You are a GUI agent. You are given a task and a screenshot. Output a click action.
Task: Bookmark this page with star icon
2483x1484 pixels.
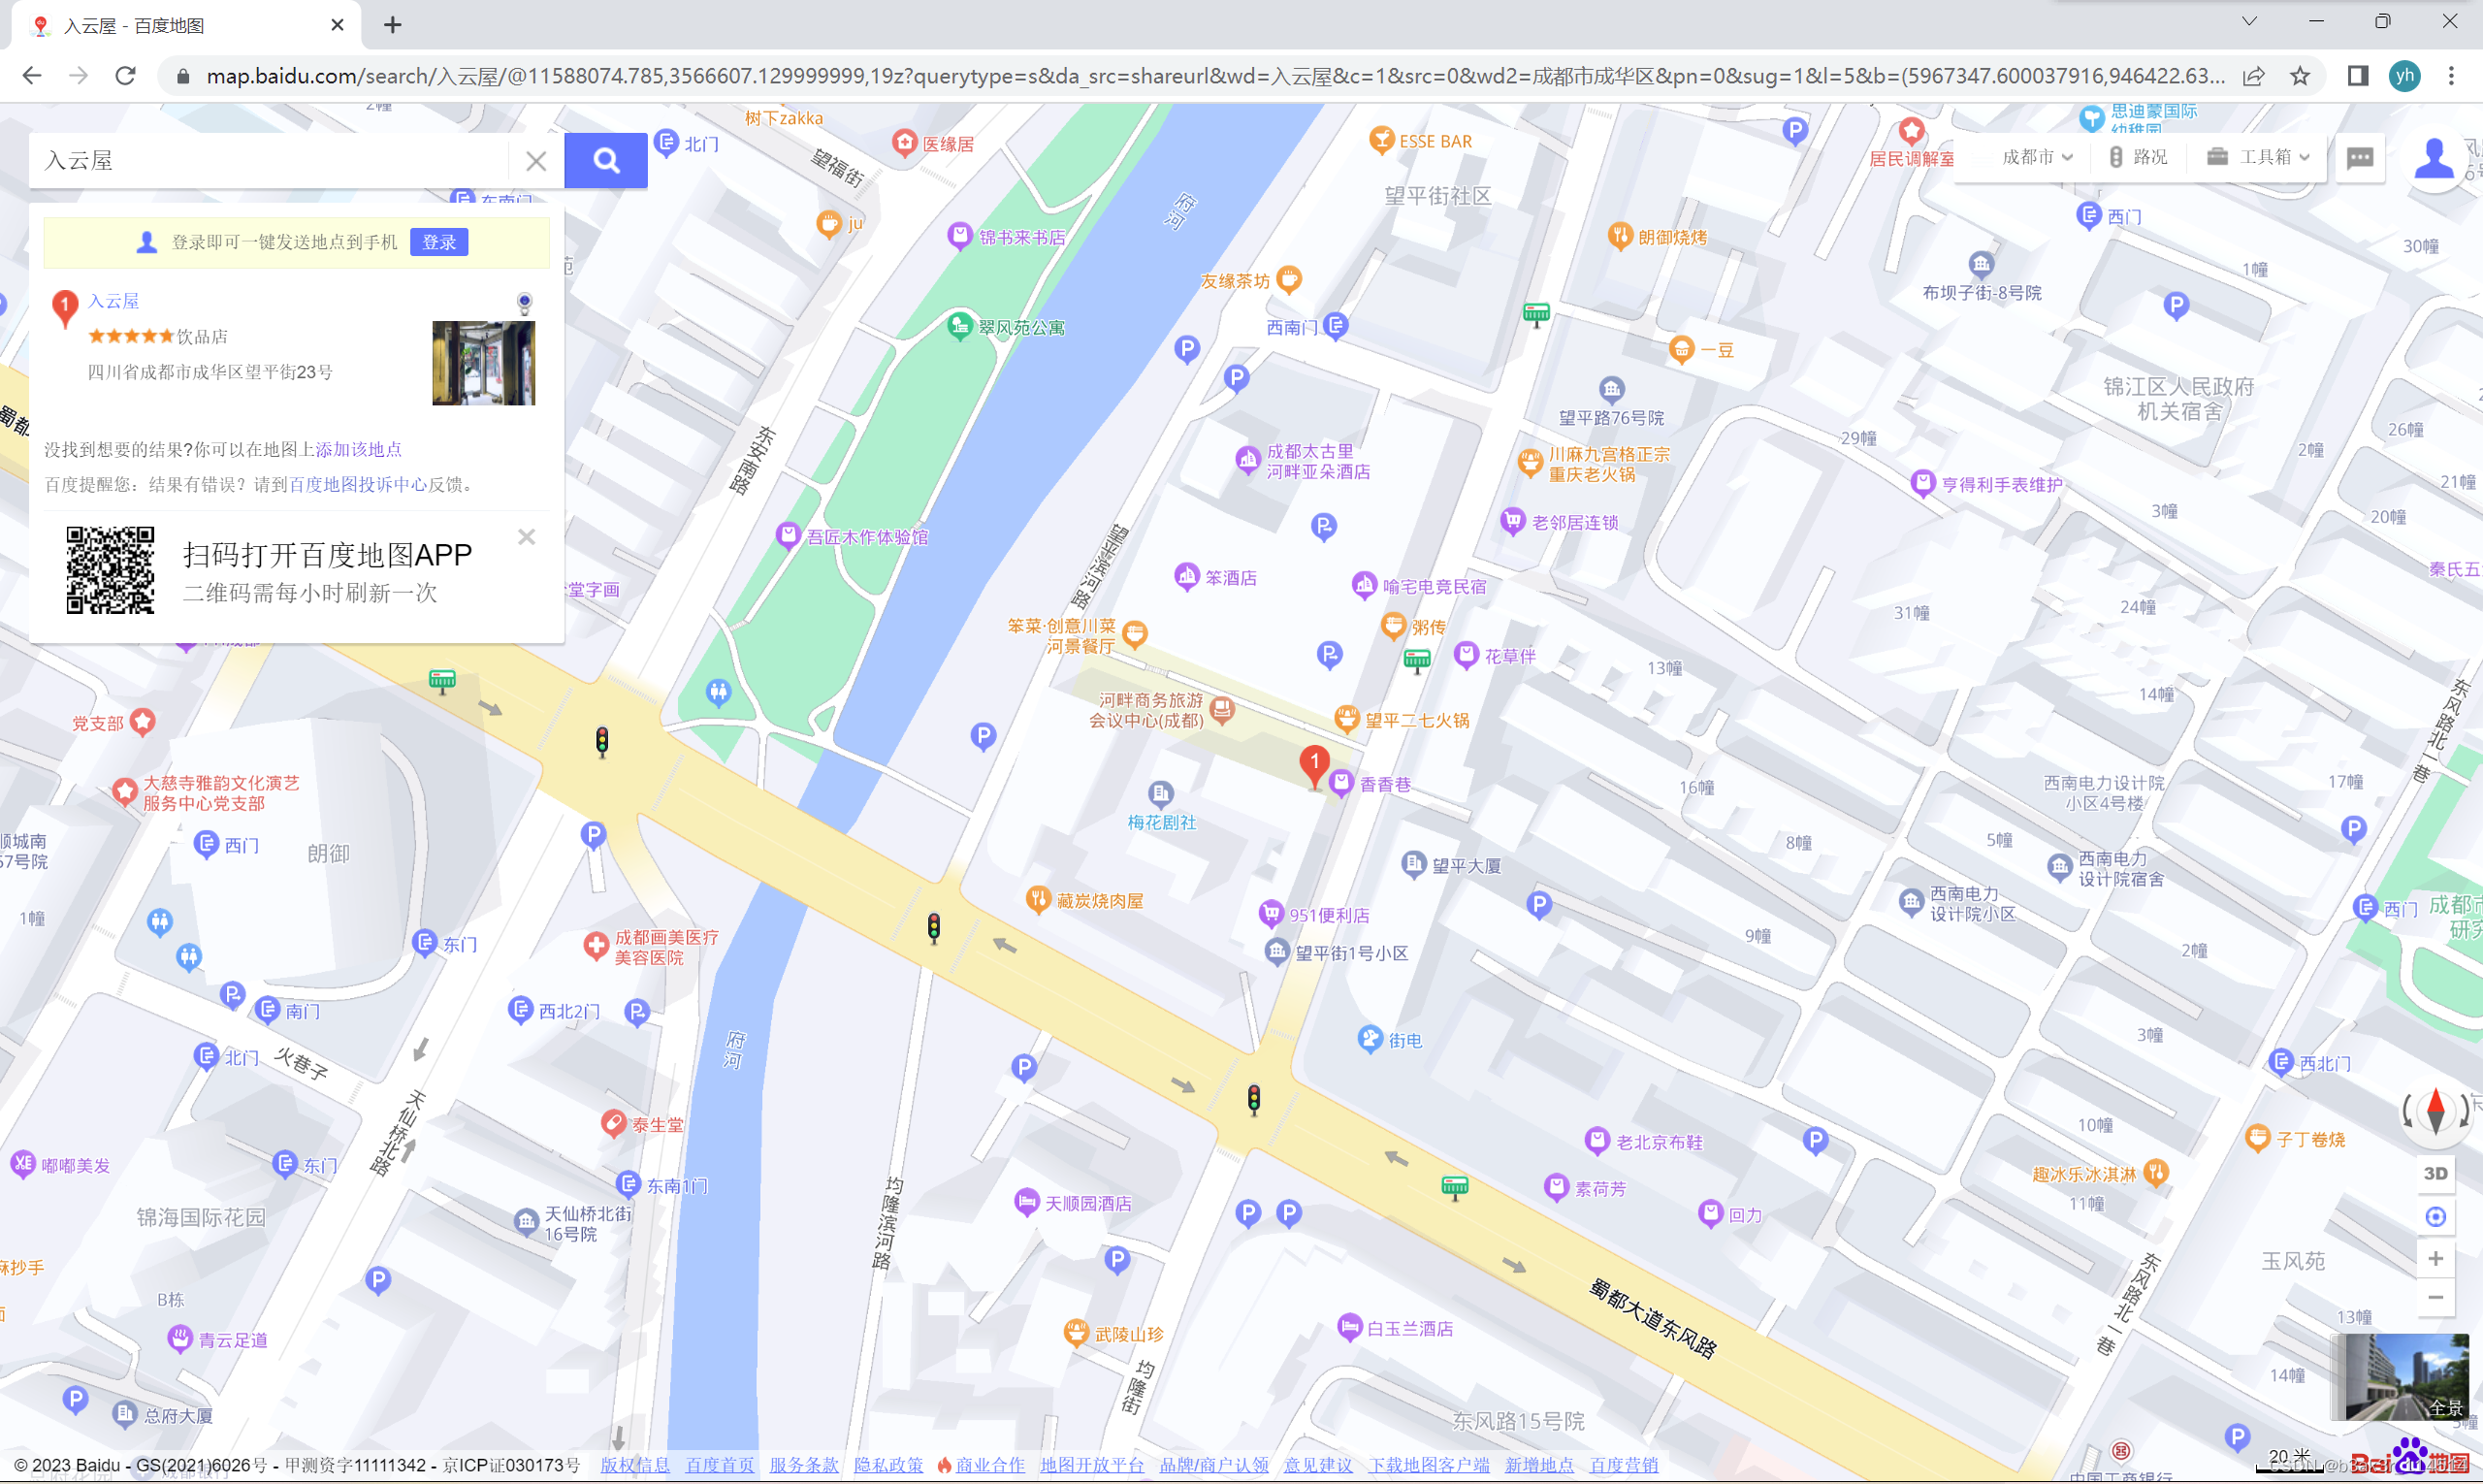(x=2300, y=76)
